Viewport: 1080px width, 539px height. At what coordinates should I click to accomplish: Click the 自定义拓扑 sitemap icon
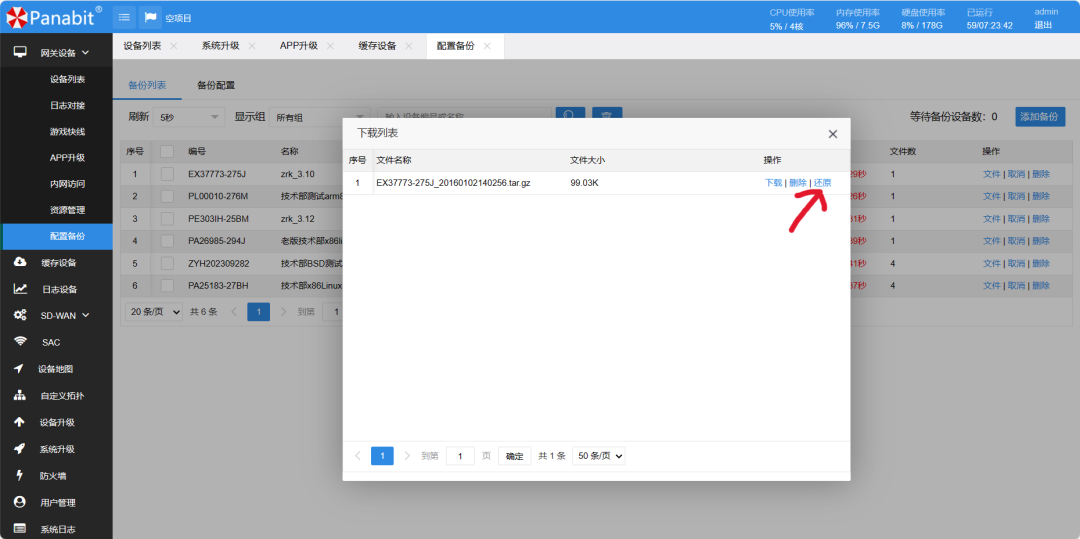[x=19, y=396]
